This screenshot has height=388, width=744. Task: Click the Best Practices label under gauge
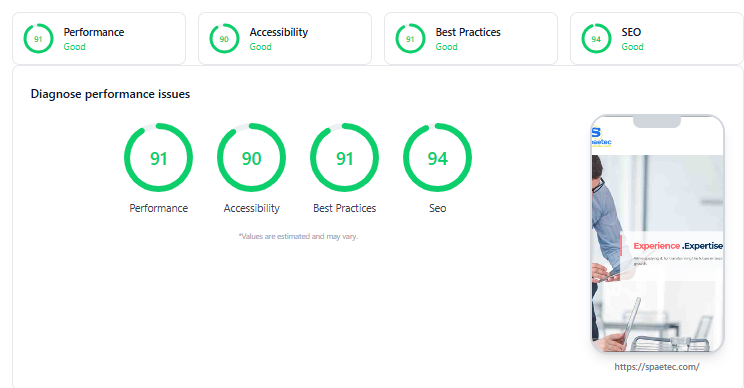pyautogui.click(x=344, y=208)
